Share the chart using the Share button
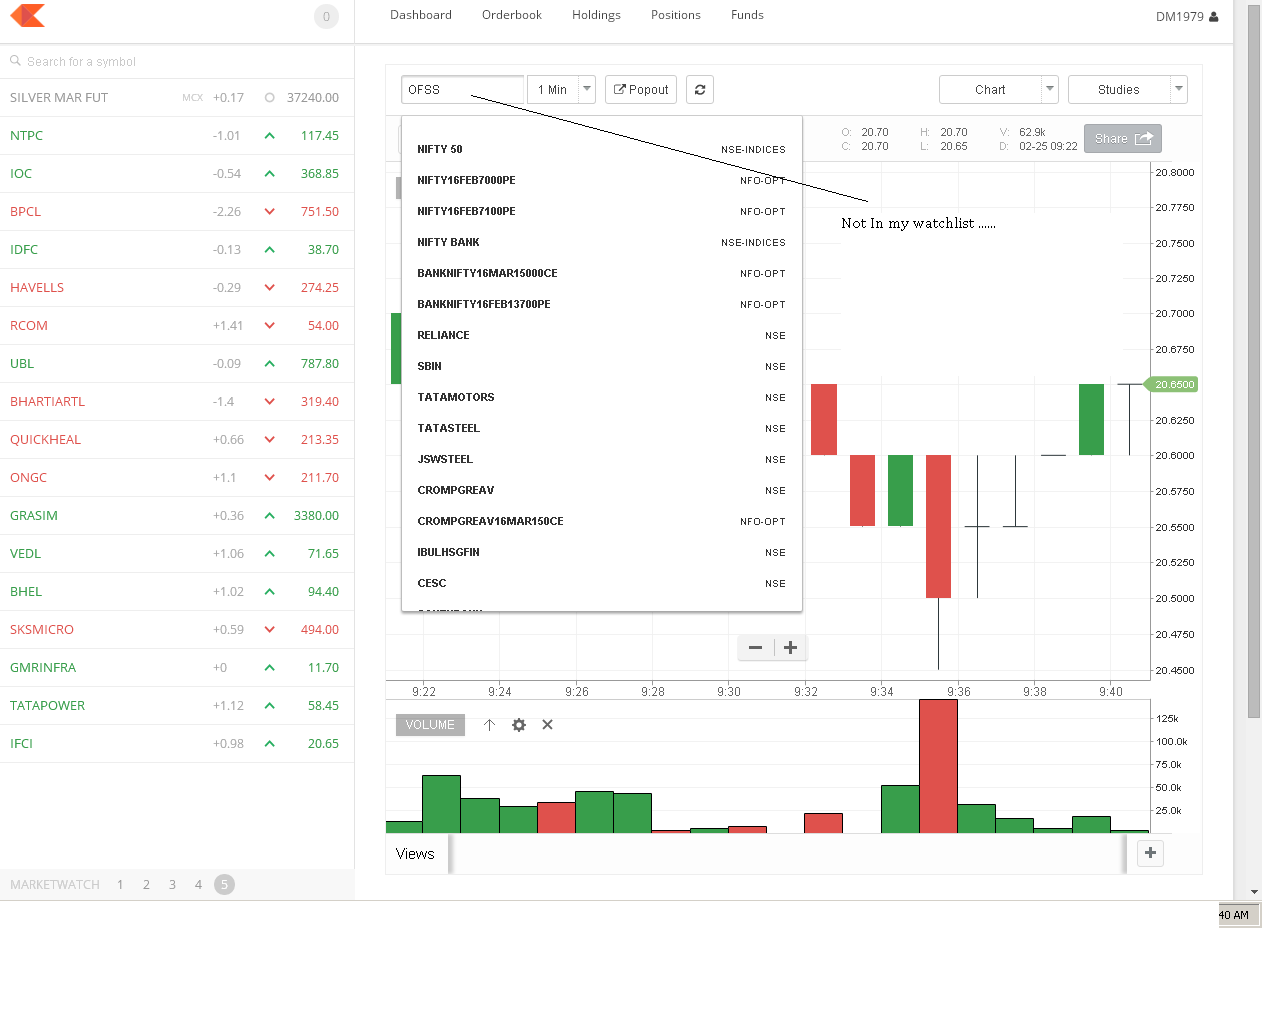 click(x=1123, y=139)
